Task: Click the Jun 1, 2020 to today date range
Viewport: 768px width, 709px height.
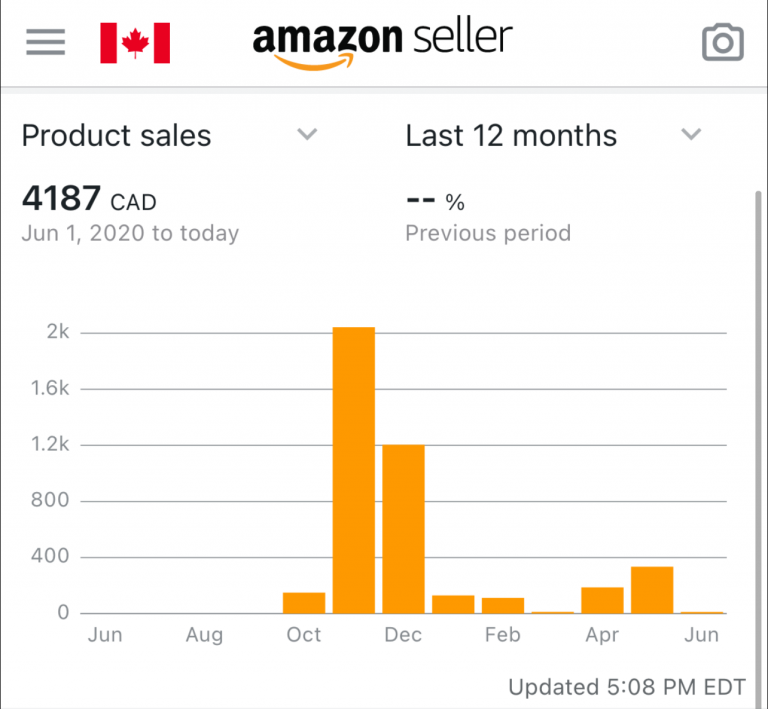Action: 130,233
